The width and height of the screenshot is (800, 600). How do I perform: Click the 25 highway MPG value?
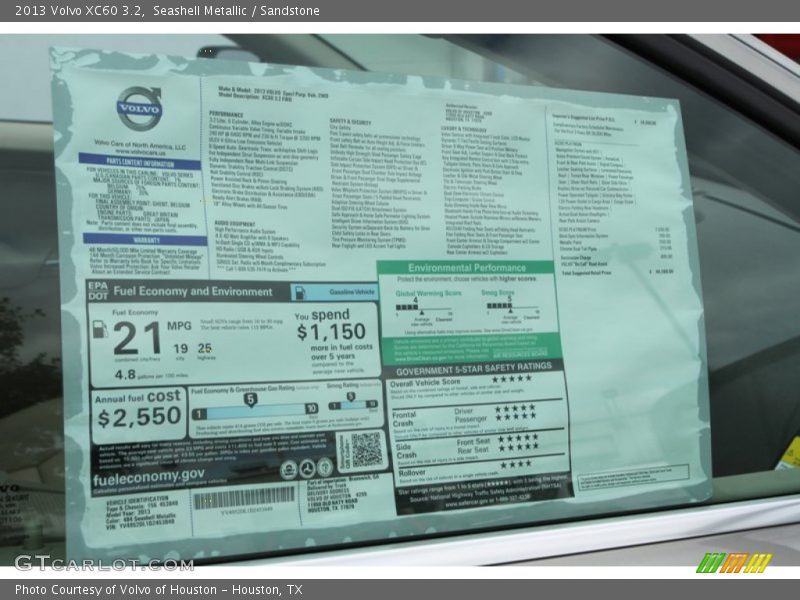205,348
